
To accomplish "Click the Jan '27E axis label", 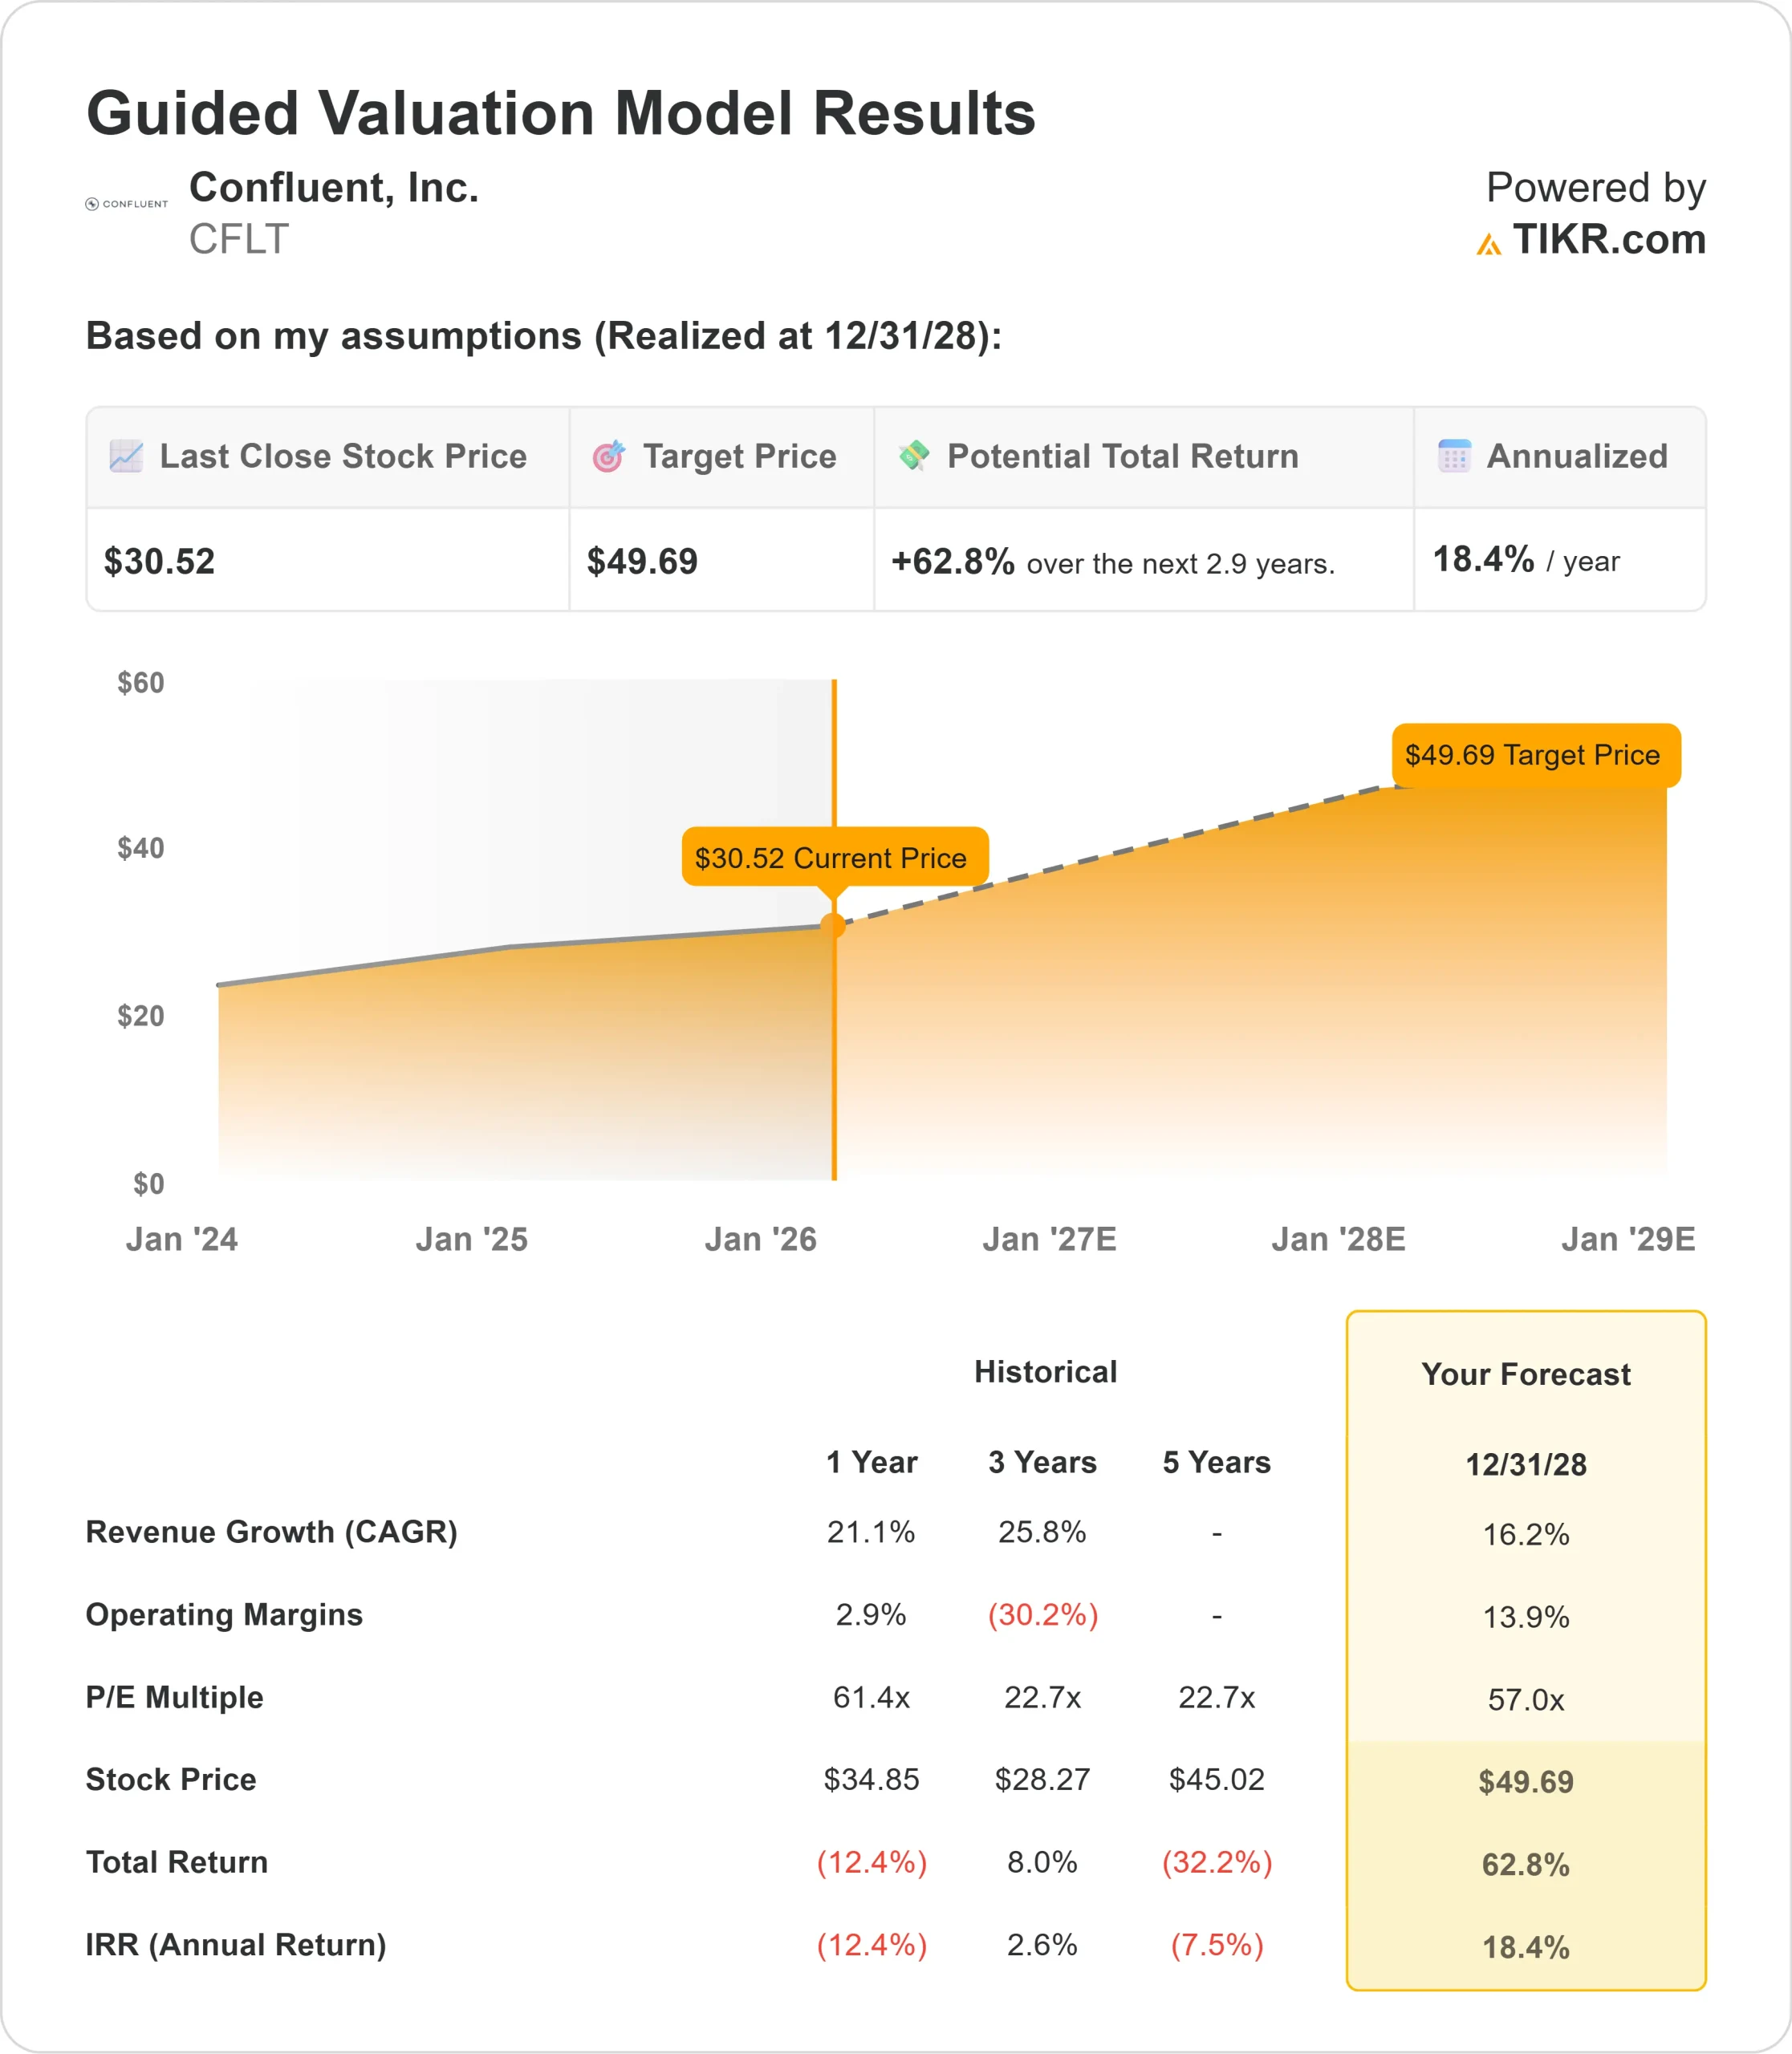I will point(1049,1240).
